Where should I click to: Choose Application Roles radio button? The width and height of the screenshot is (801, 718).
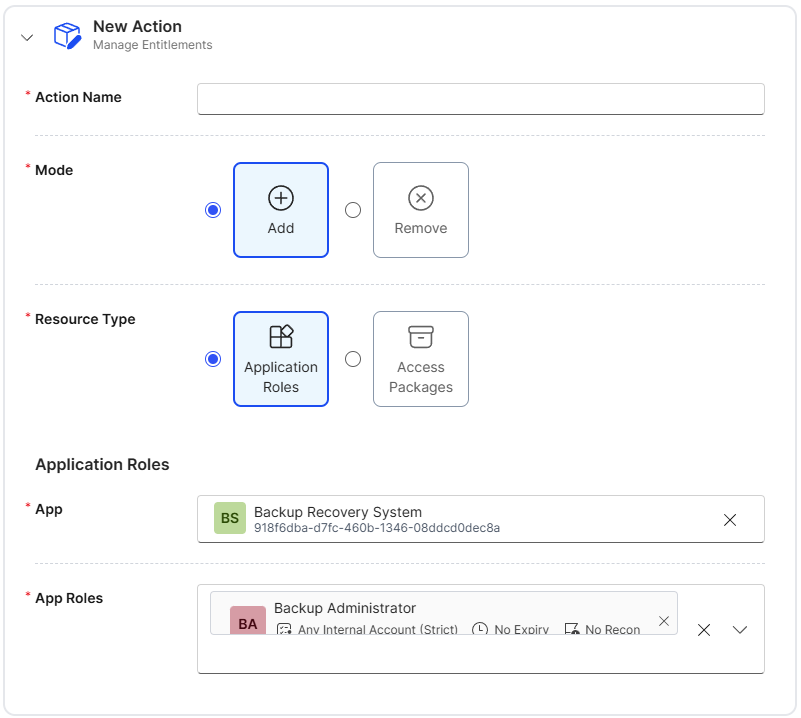tap(212, 359)
